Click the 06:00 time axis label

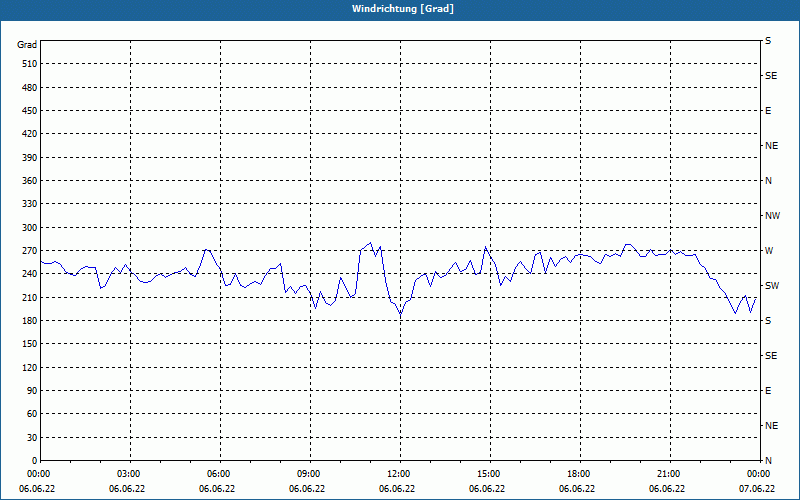[x=218, y=473]
